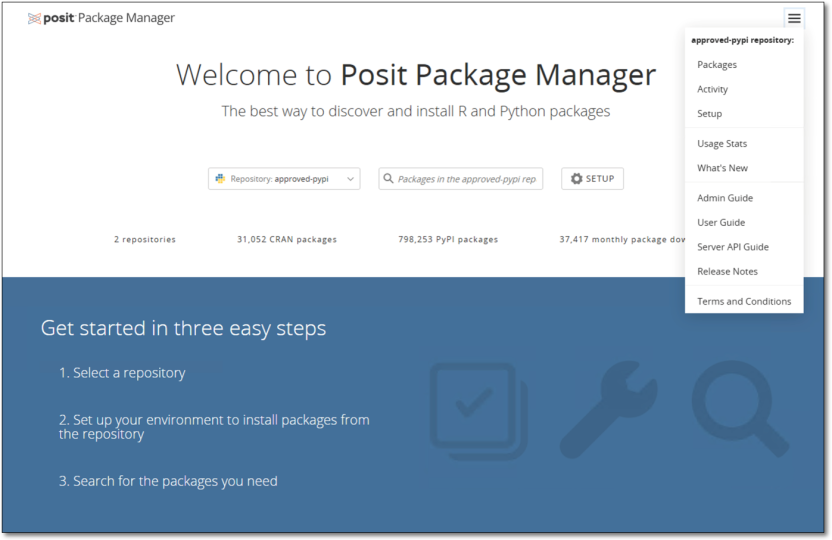Open the Repository approved-pypi dropdown

[x=284, y=179]
